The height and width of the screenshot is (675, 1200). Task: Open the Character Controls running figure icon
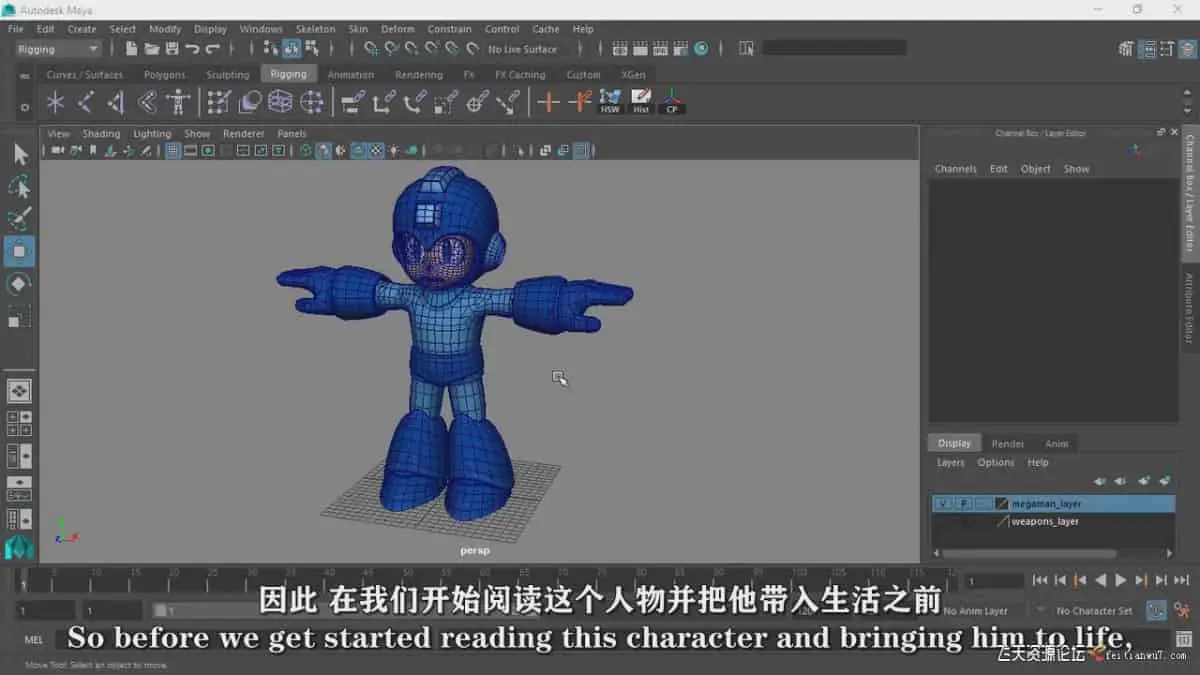[x=1184, y=610]
